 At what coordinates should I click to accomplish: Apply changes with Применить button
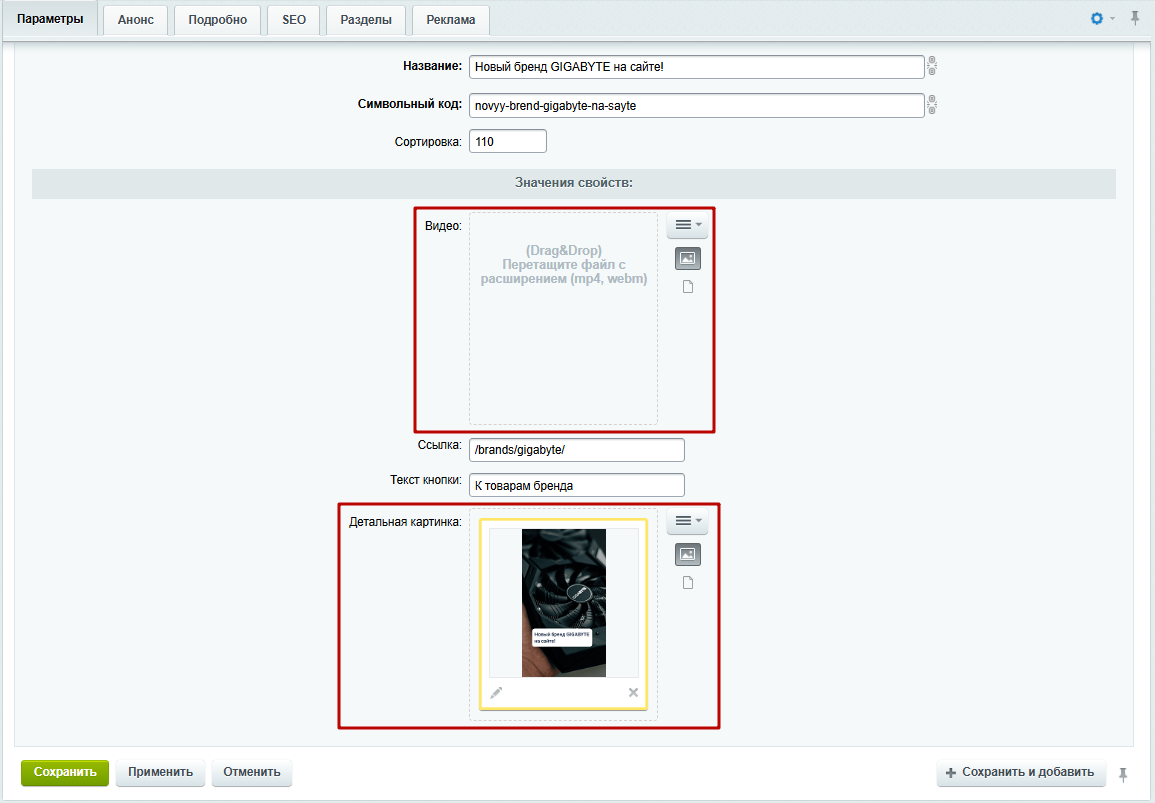pyautogui.click(x=161, y=772)
